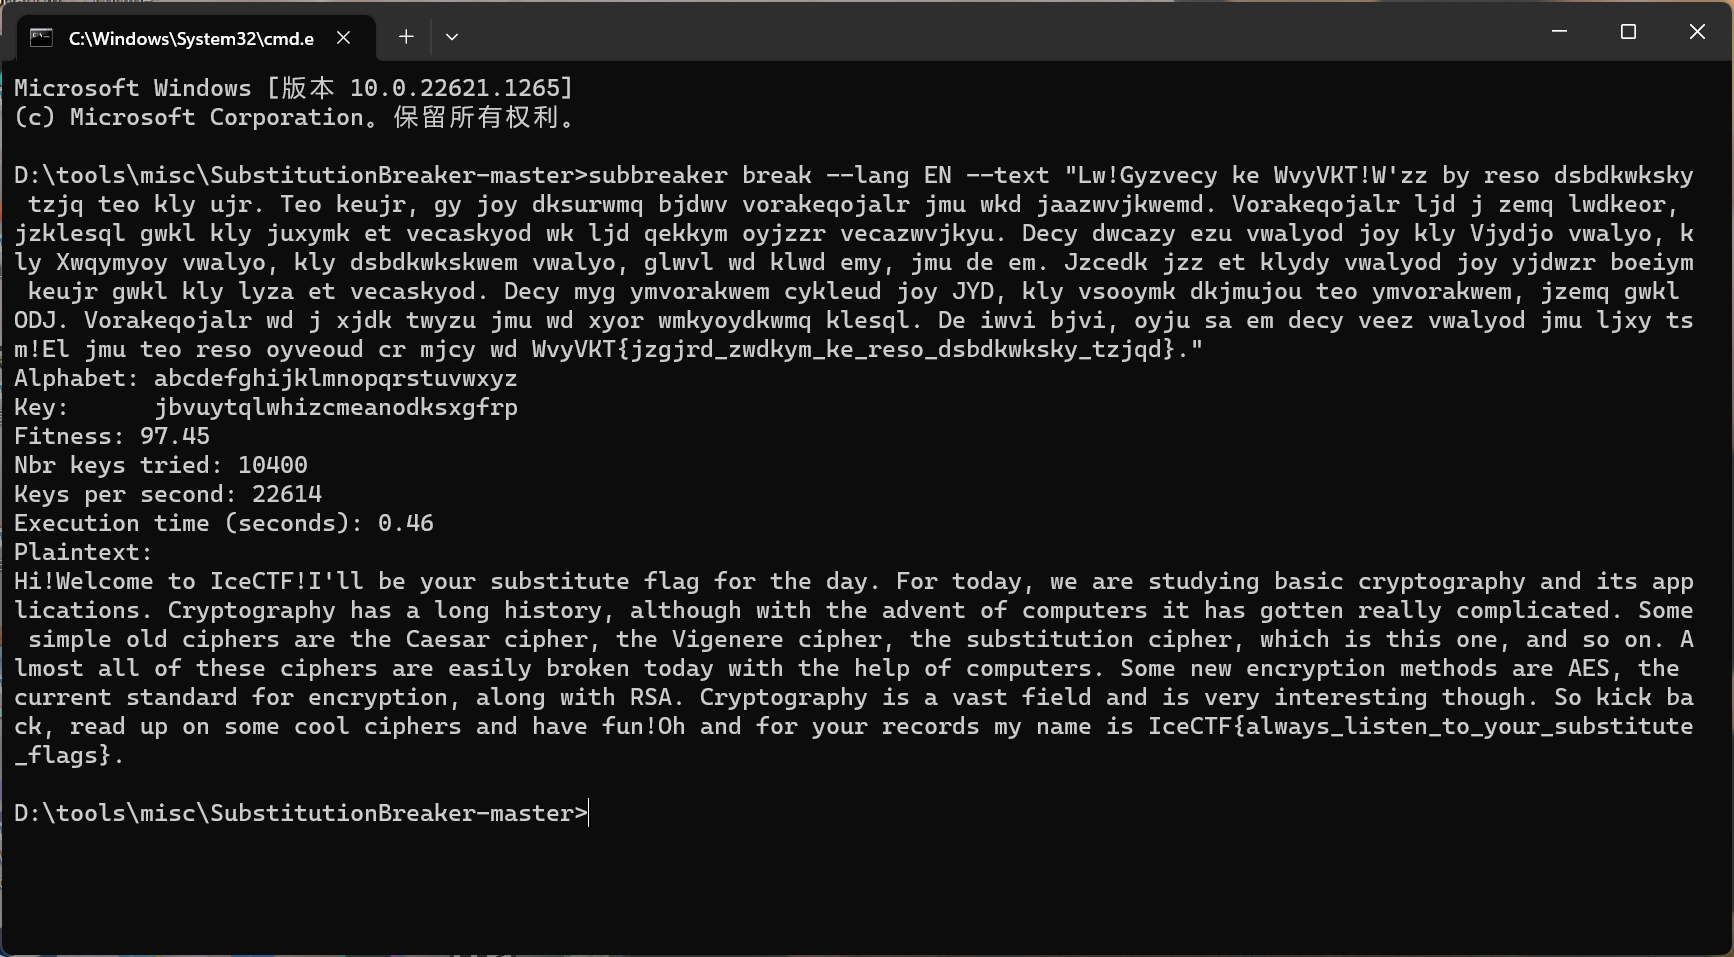
Task: Click the bottom command prompt cursor
Action: [589, 813]
